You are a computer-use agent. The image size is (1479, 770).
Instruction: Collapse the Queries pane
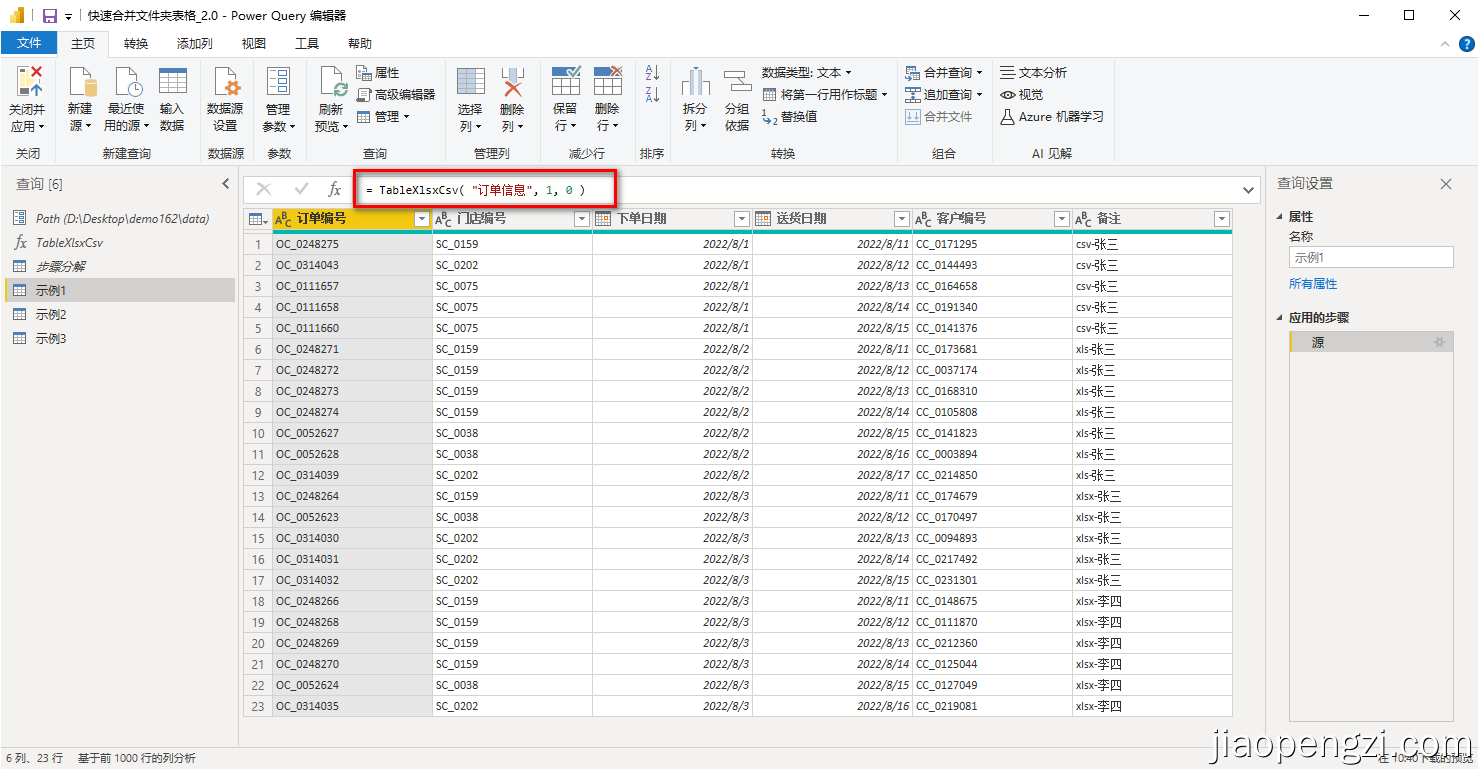tap(225, 184)
